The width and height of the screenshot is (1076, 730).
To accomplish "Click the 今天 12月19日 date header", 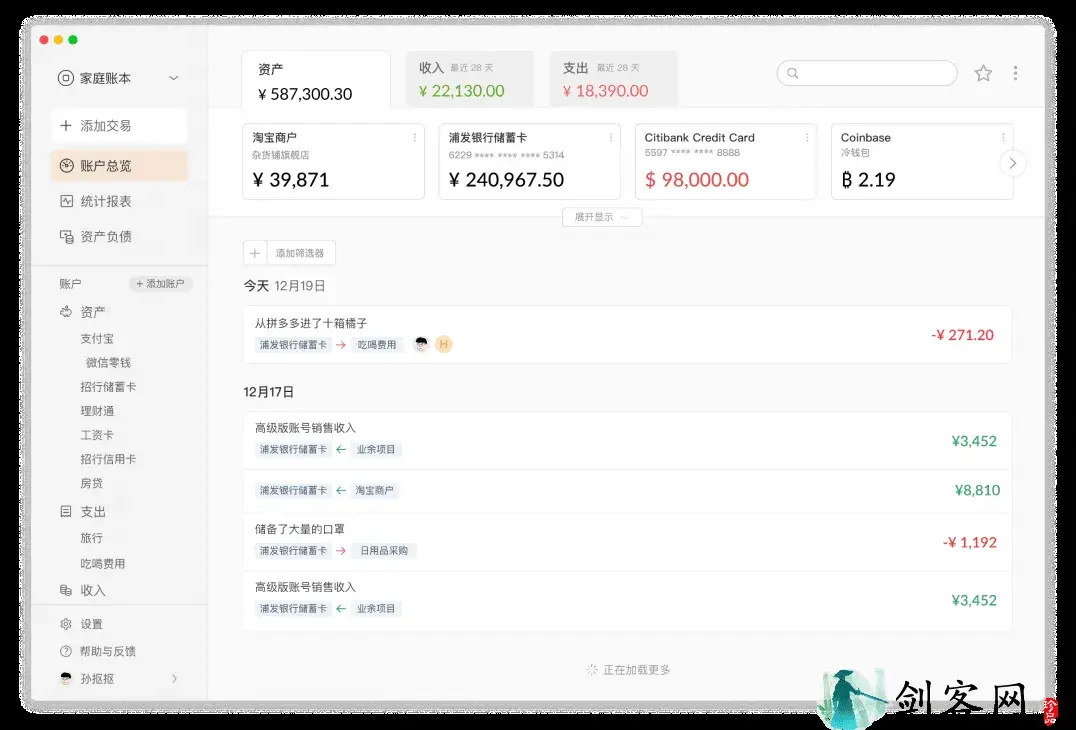I will pos(285,285).
